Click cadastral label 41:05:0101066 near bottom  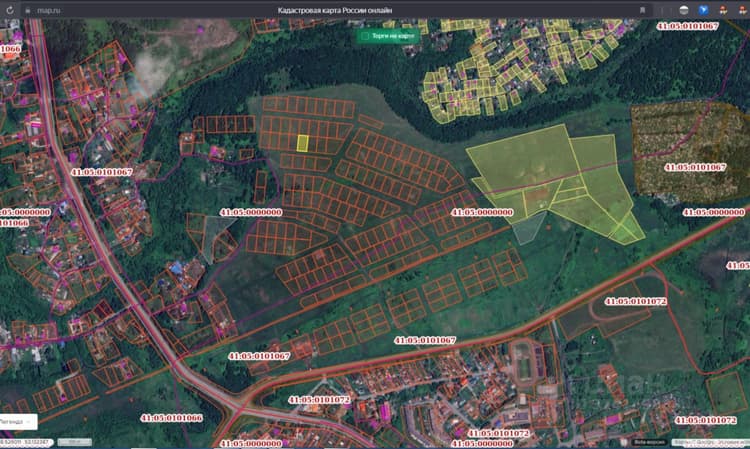click(x=171, y=418)
